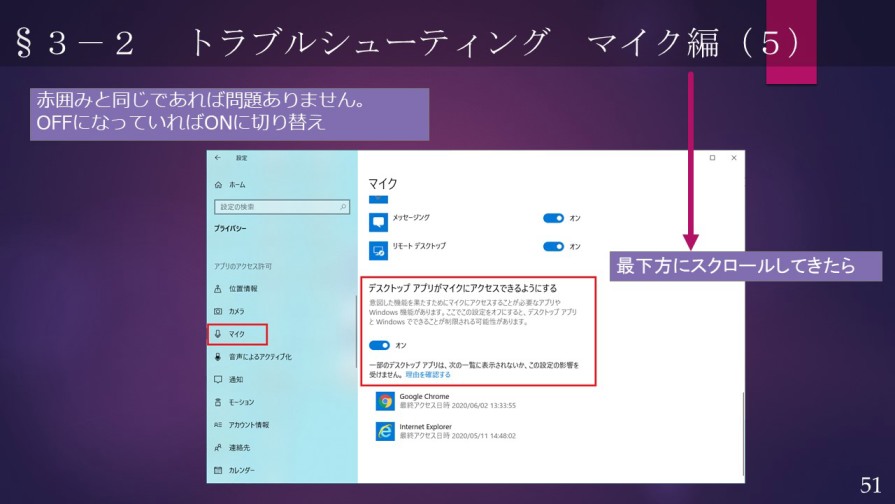Toggle desktop apps microphone access switch
This screenshot has width=895, height=504.
379,345
